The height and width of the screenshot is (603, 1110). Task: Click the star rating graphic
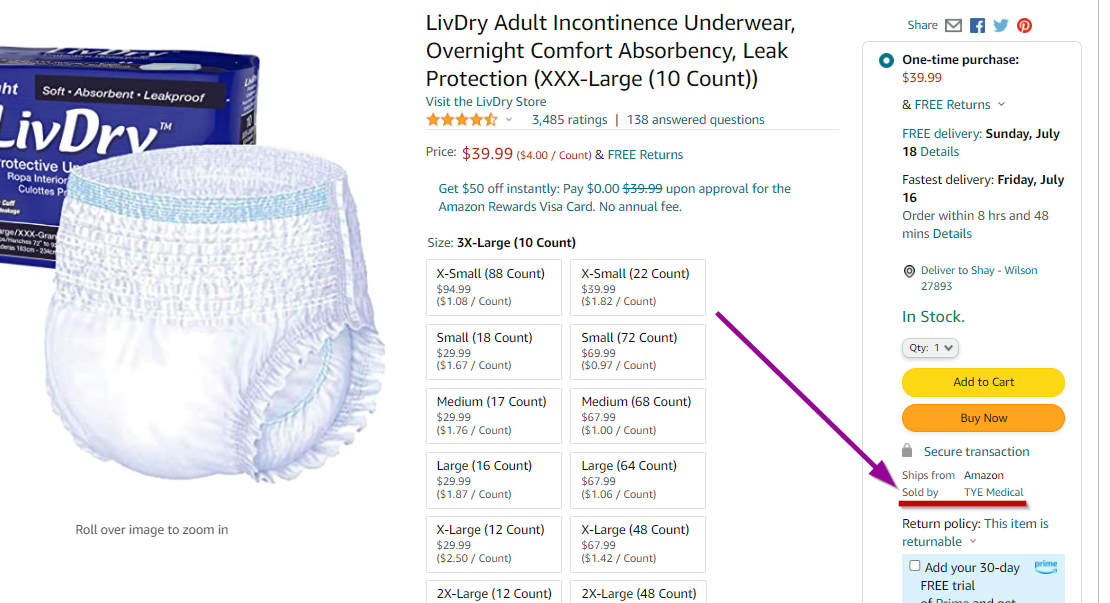pyautogui.click(x=461, y=120)
